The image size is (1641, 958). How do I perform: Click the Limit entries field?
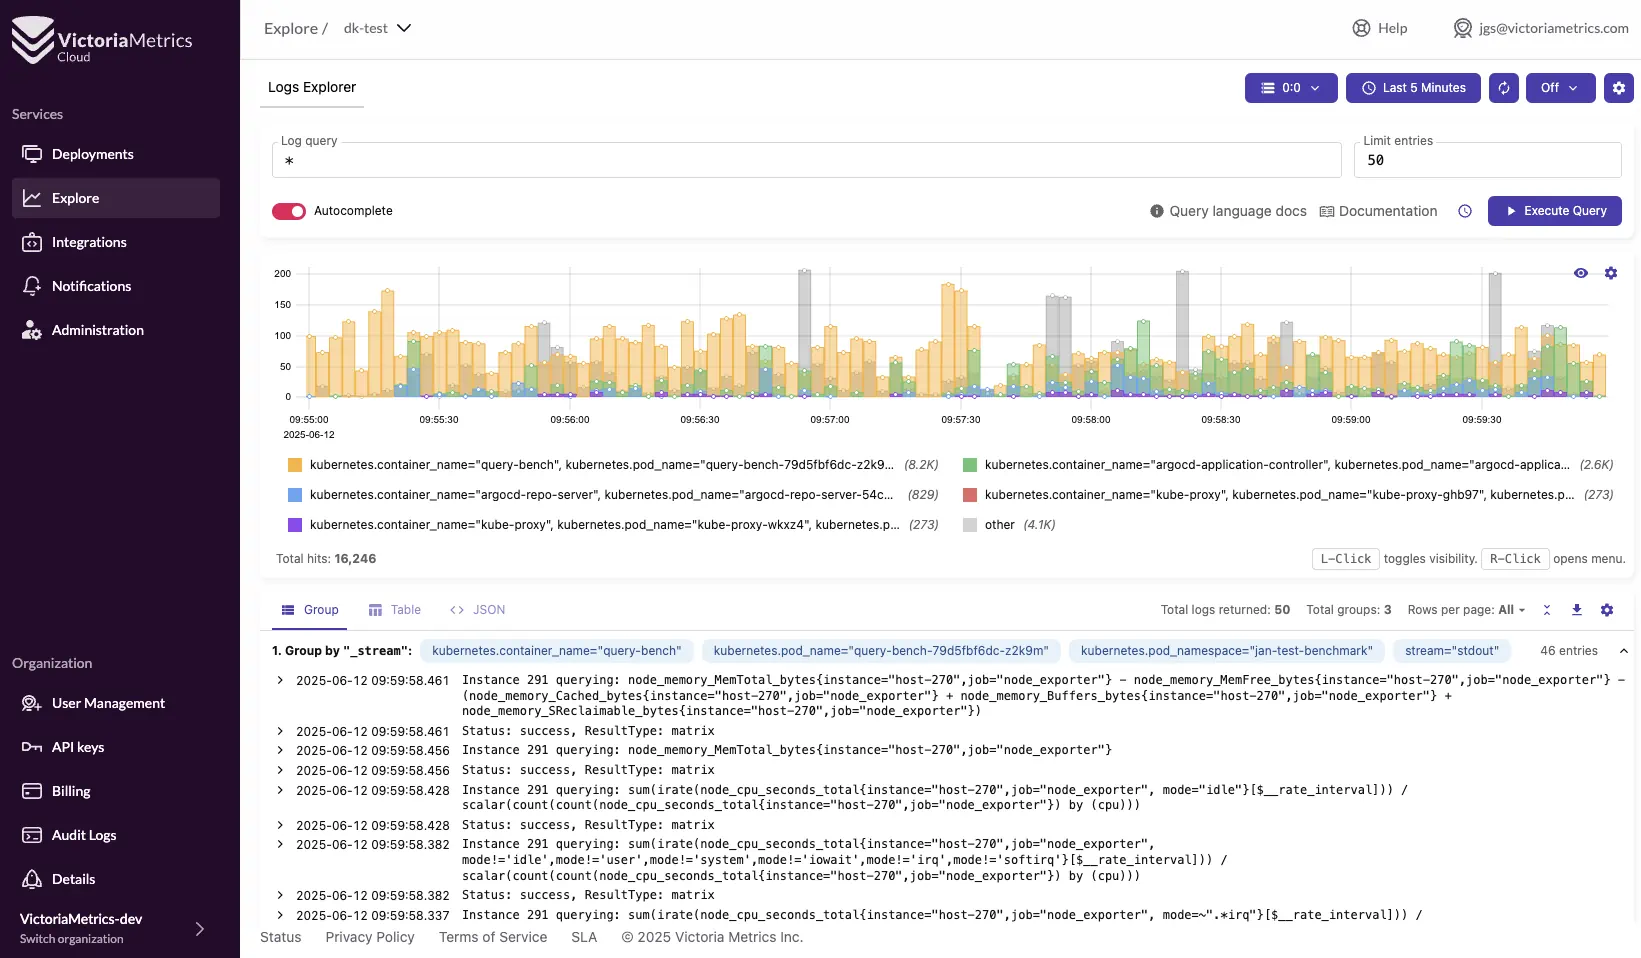[x=1487, y=160]
